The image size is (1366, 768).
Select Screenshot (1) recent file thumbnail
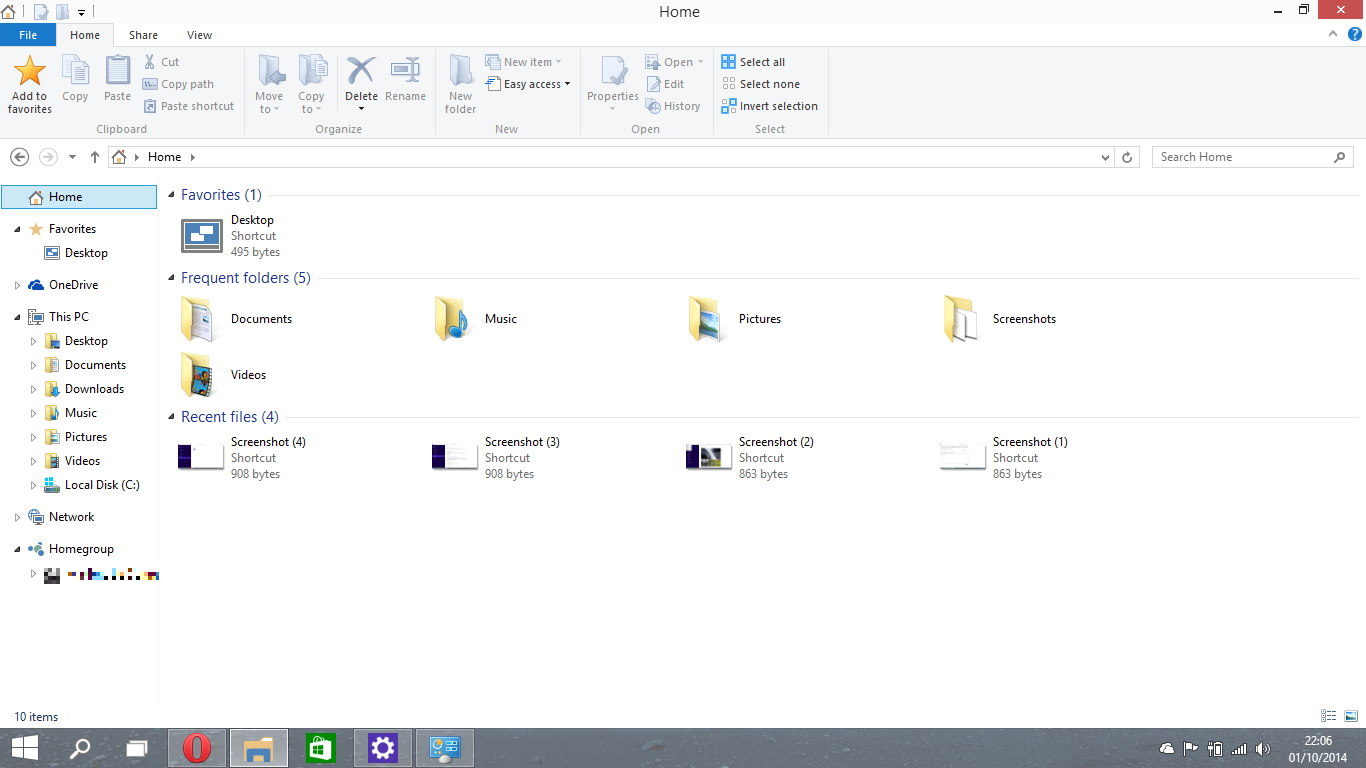pyautogui.click(x=963, y=457)
